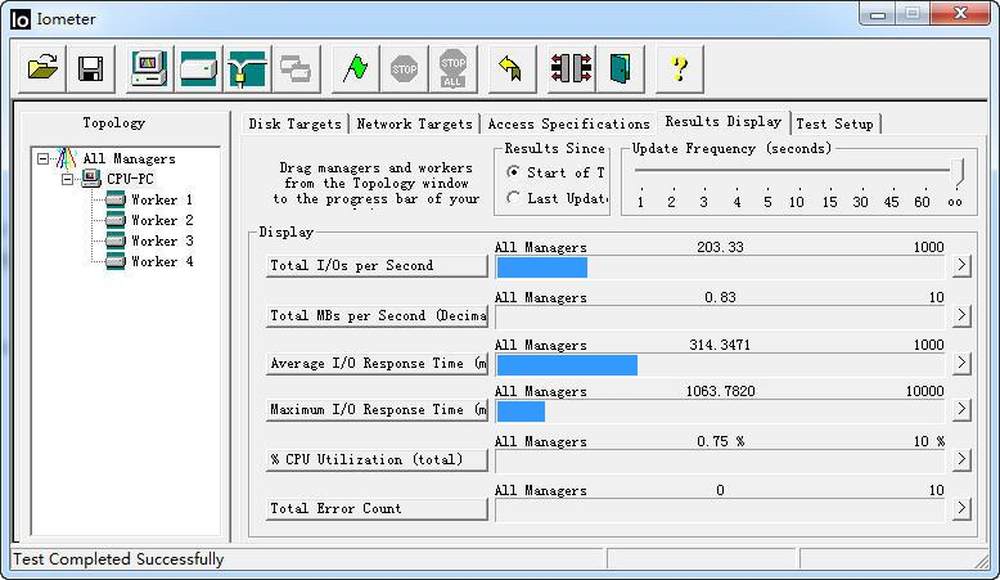This screenshot has height=580, width=1000.
Task: Click the 203.33 I/Os per second value
Action: [720, 247]
